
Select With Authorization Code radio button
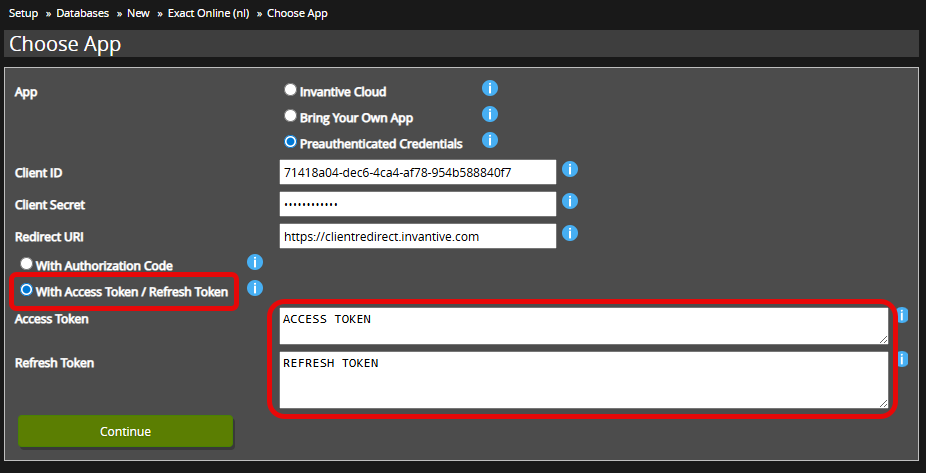point(27,264)
